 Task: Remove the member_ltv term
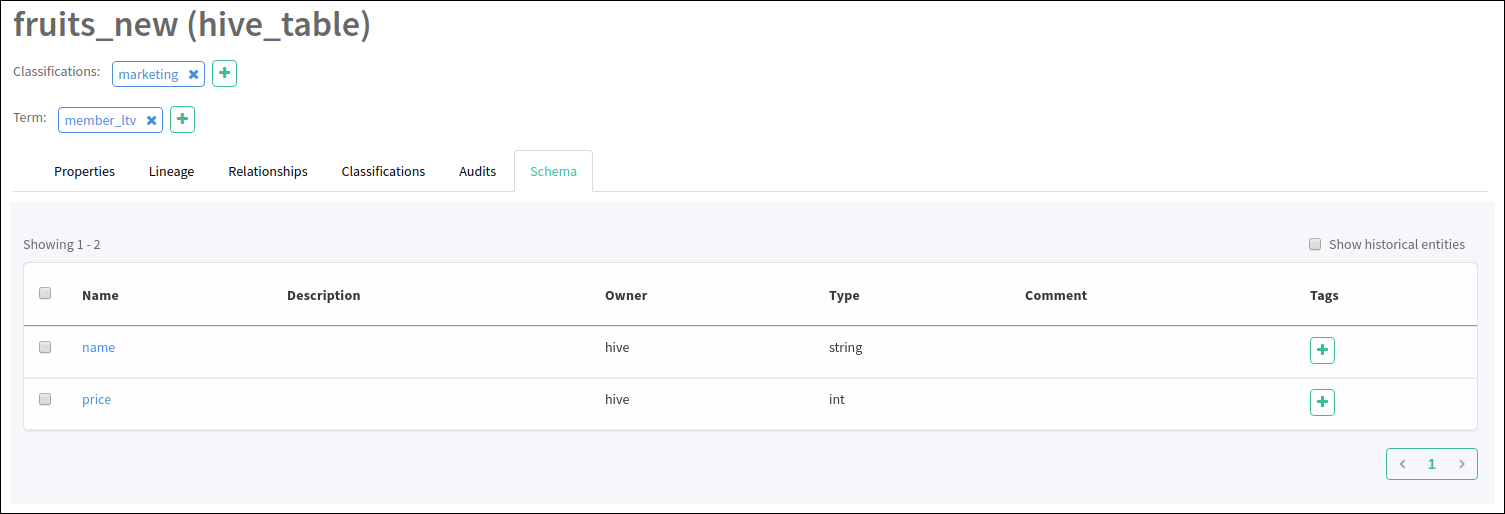coord(152,120)
